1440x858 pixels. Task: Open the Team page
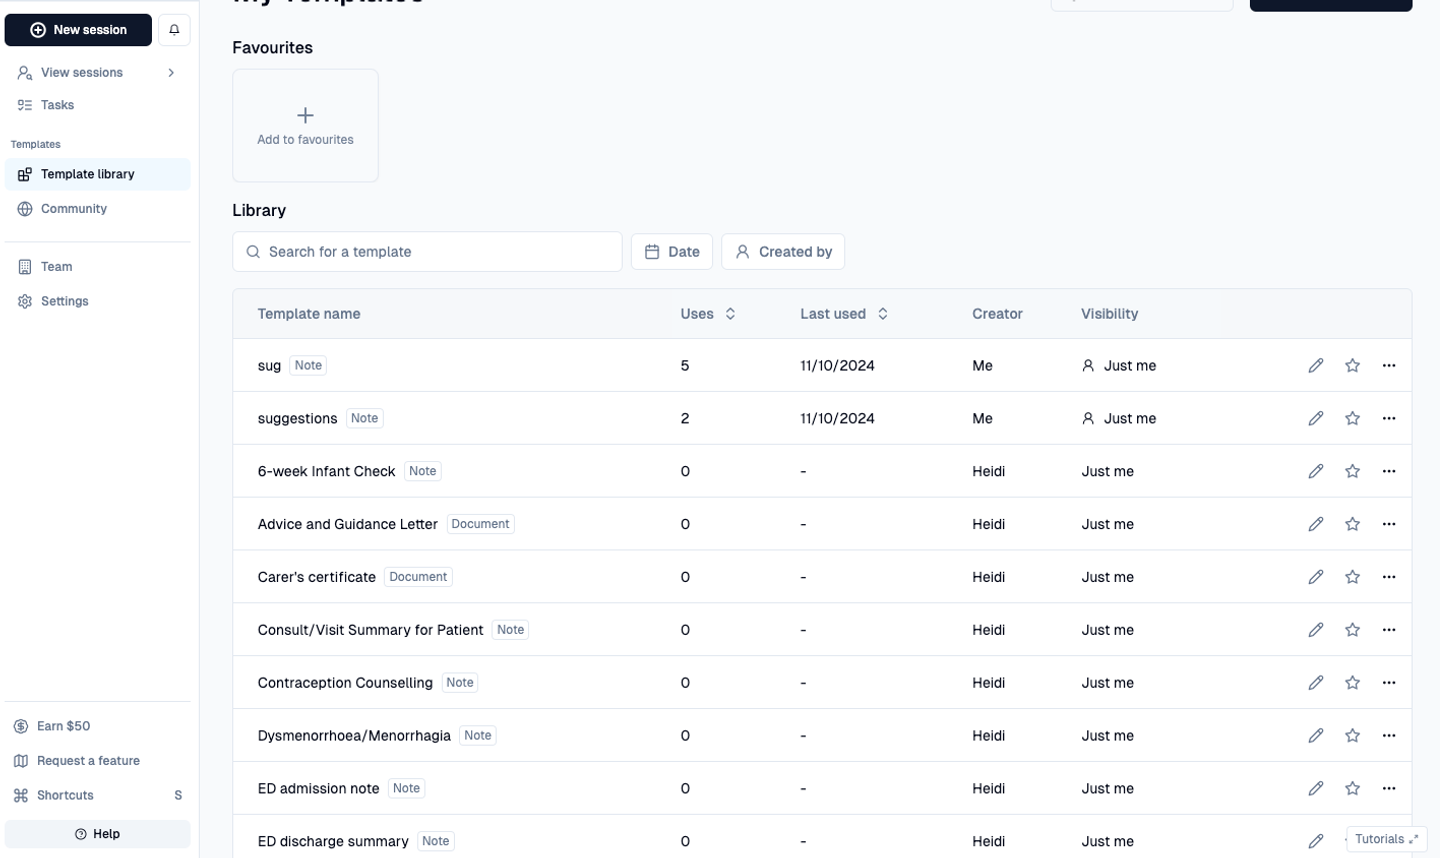(x=56, y=267)
